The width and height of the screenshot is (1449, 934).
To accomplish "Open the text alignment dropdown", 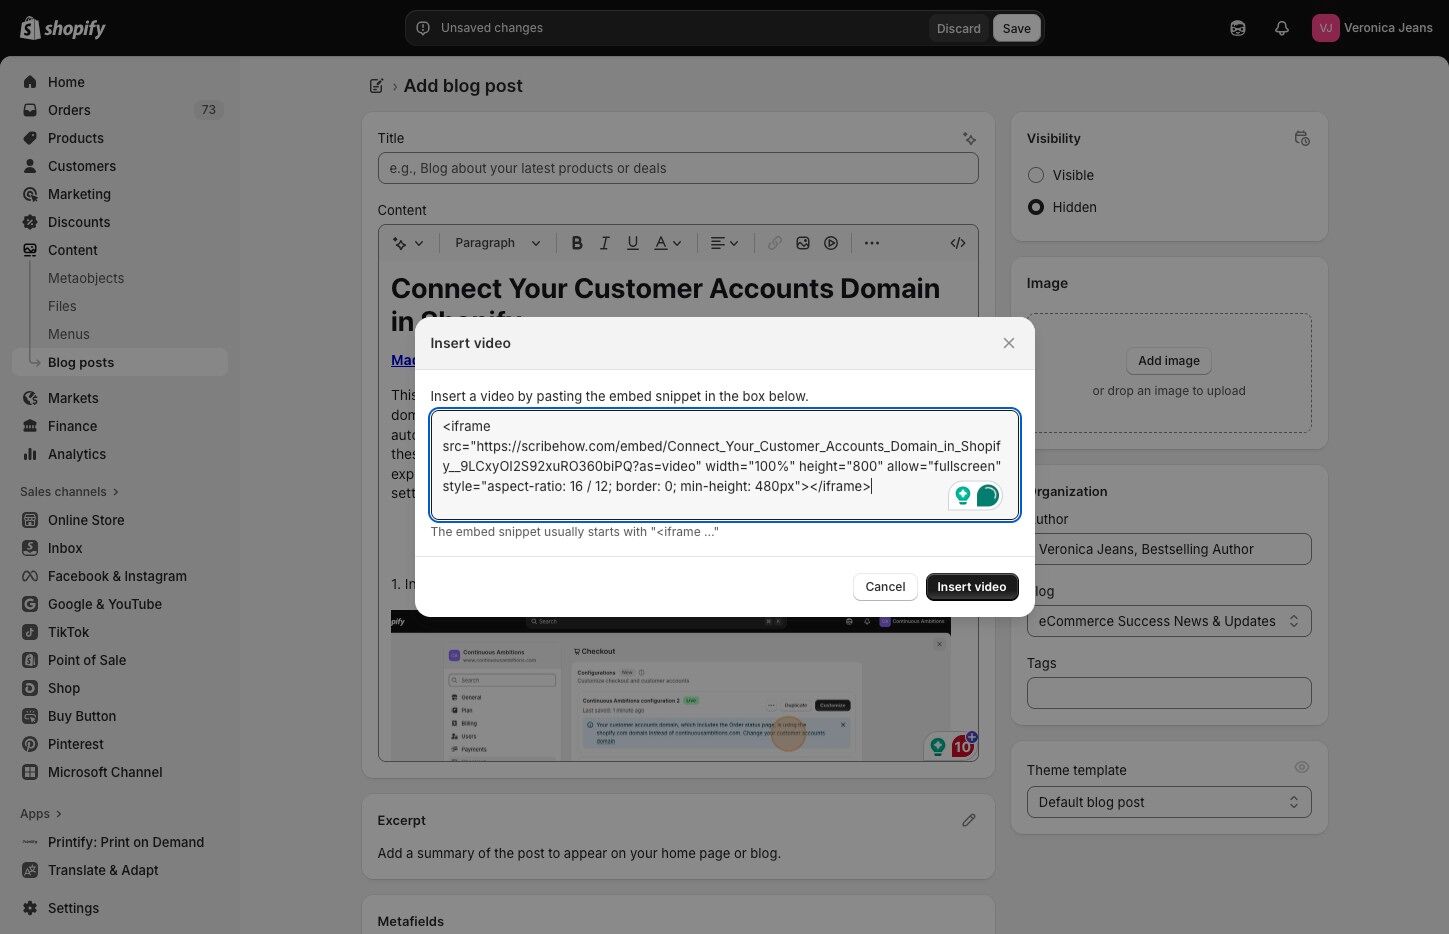I will [x=725, y=243].
